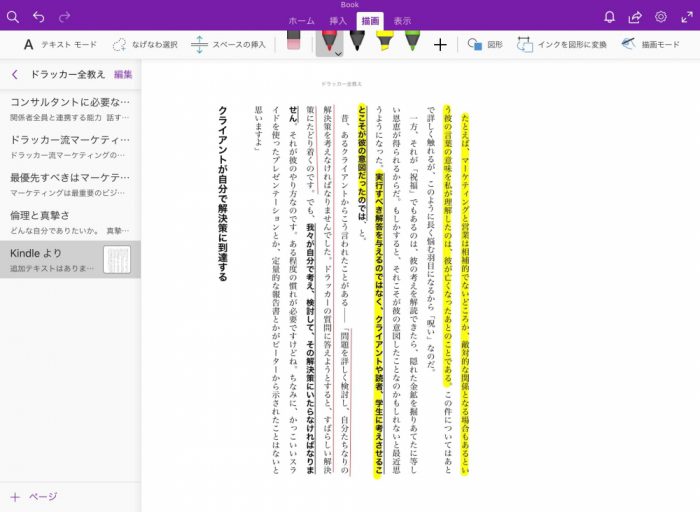Select the Kindle より page
This screenshot has width=700, height=512.
click(x=70, y=259)
